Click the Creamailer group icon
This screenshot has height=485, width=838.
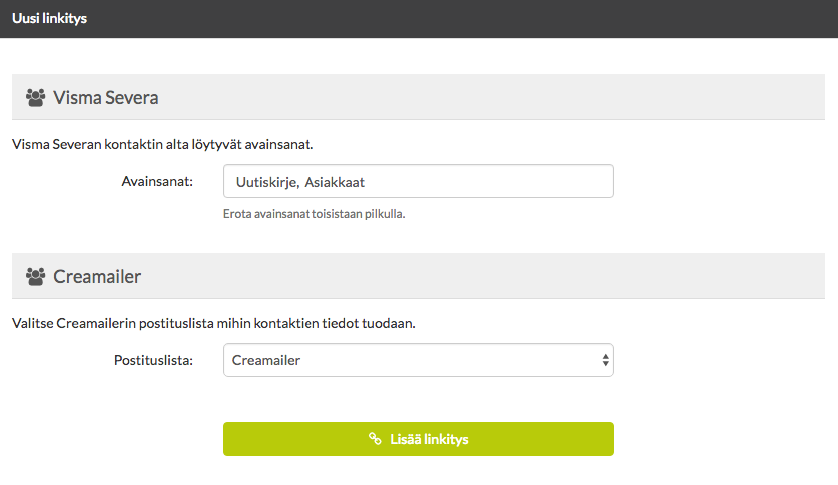(x=35, y=276)
